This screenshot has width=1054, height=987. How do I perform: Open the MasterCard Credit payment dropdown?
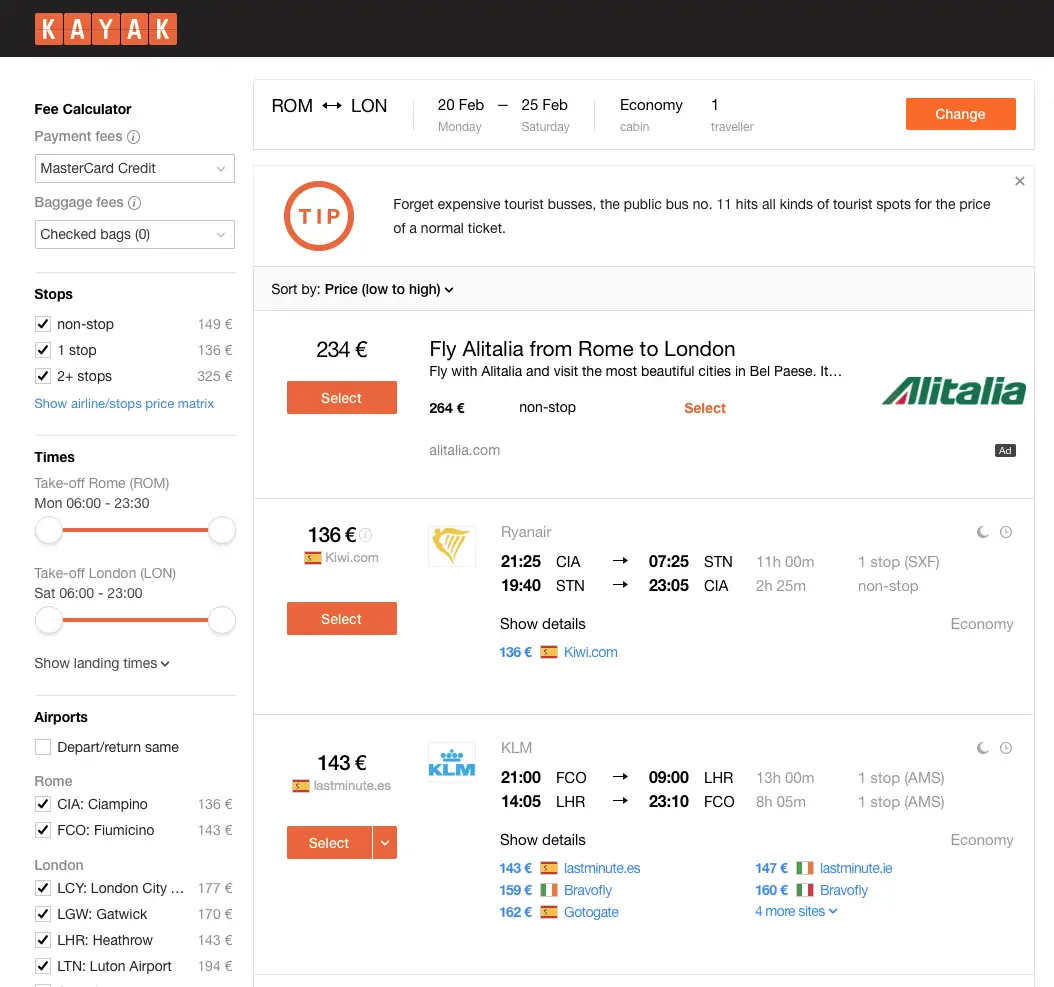[134, 168]
